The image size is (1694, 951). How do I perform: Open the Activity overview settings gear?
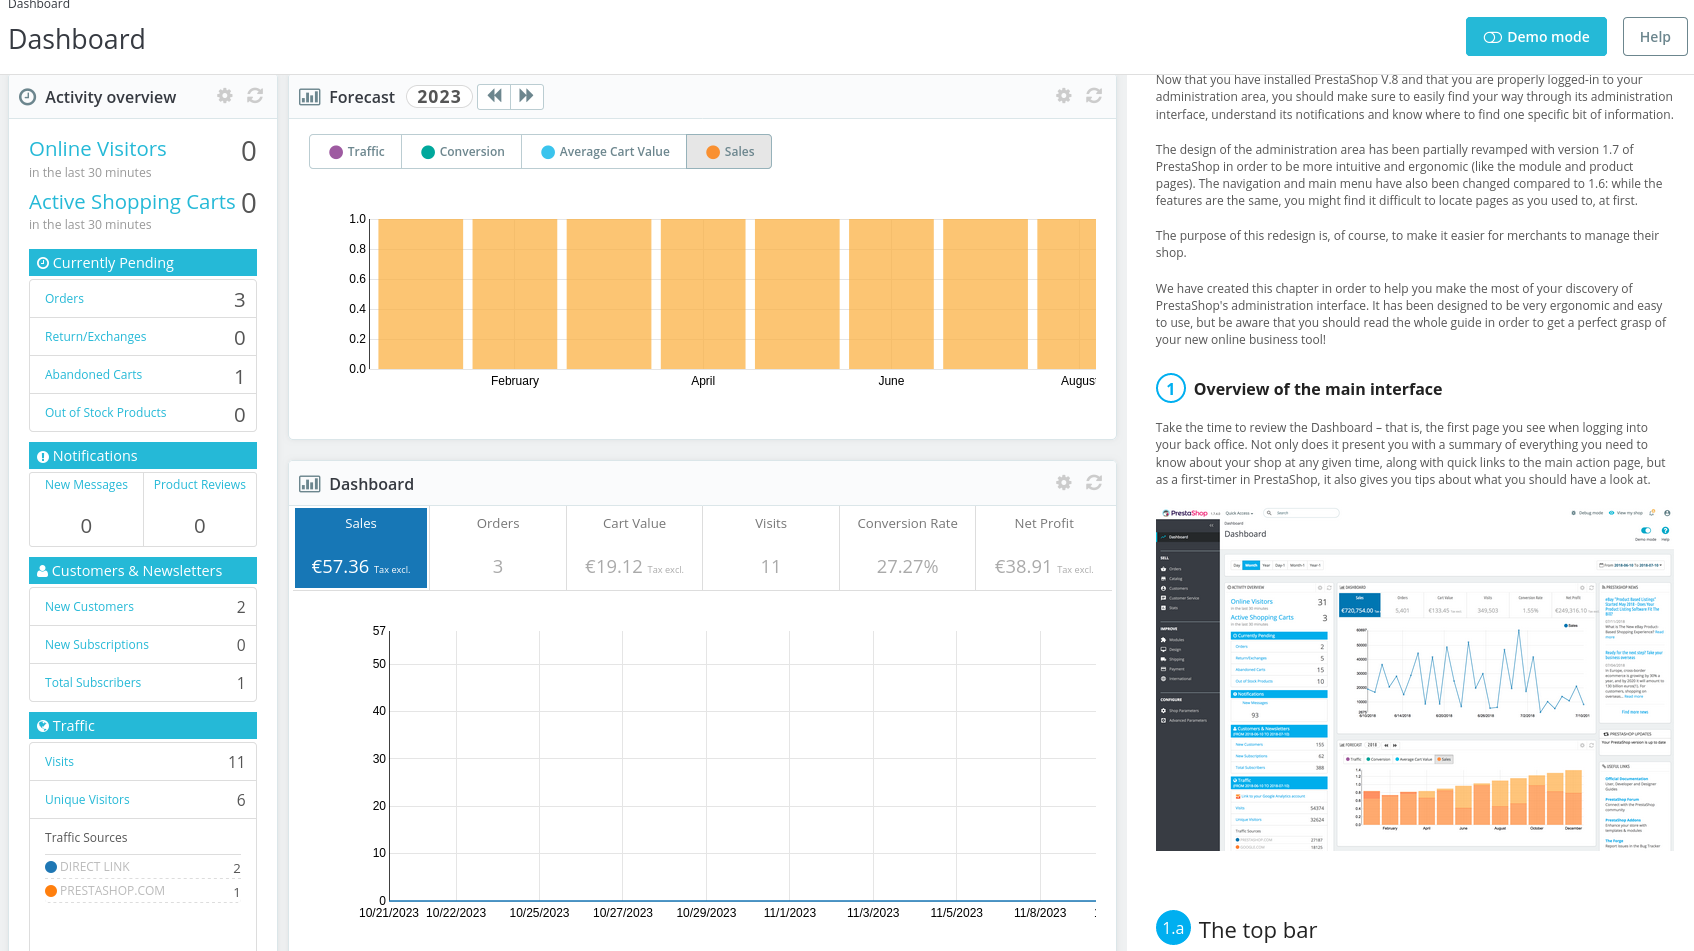pyautogui.click(x=224, y=95)
